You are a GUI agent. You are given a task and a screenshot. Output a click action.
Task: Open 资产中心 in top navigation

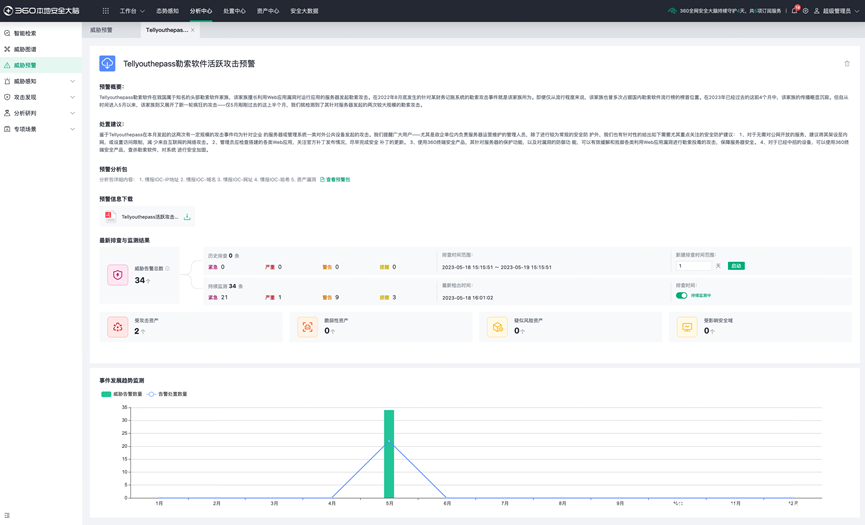[x=268, y=10]
